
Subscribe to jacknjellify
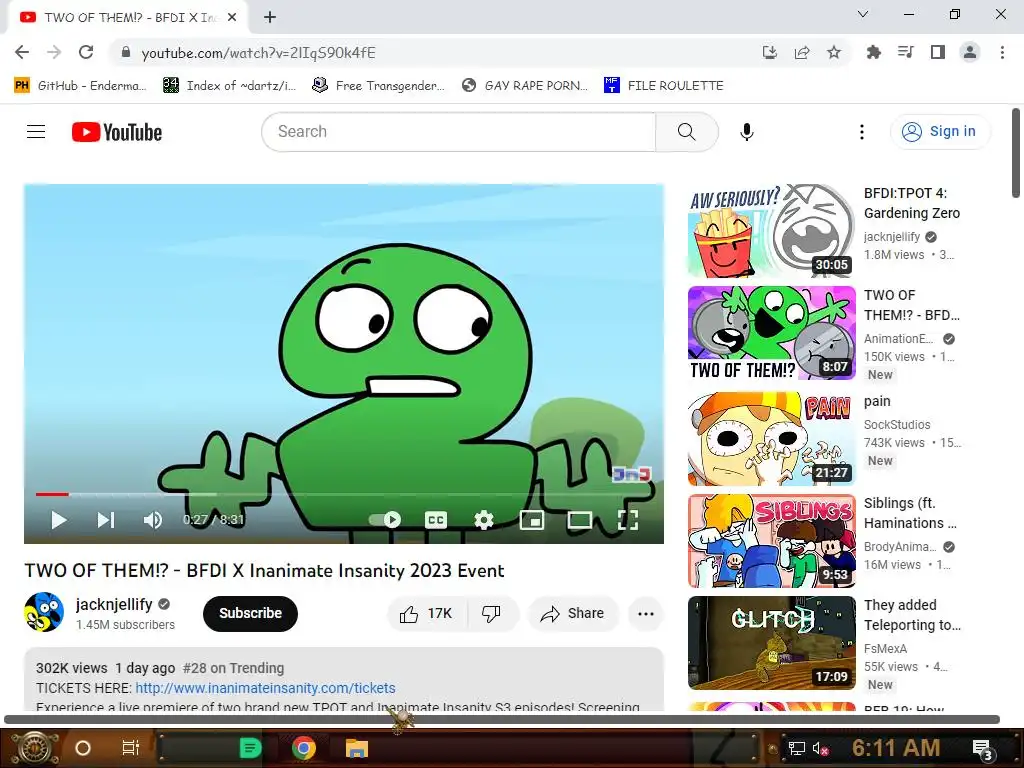coord(250,614)
